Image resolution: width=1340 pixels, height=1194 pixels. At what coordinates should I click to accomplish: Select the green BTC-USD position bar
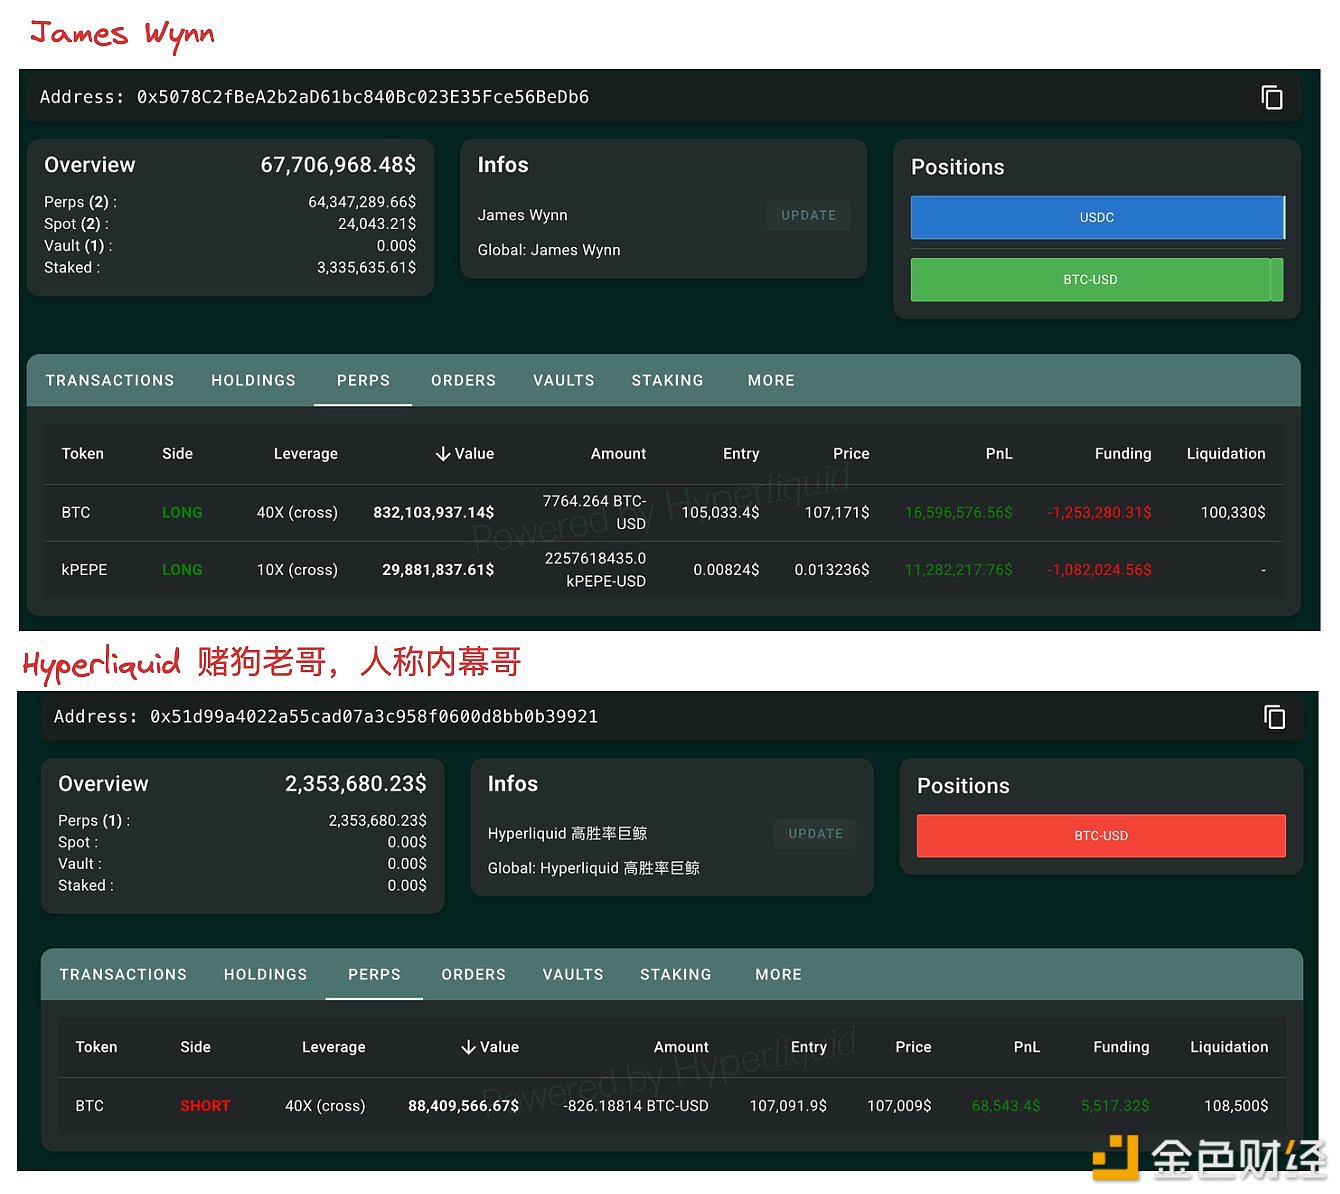1091,280
